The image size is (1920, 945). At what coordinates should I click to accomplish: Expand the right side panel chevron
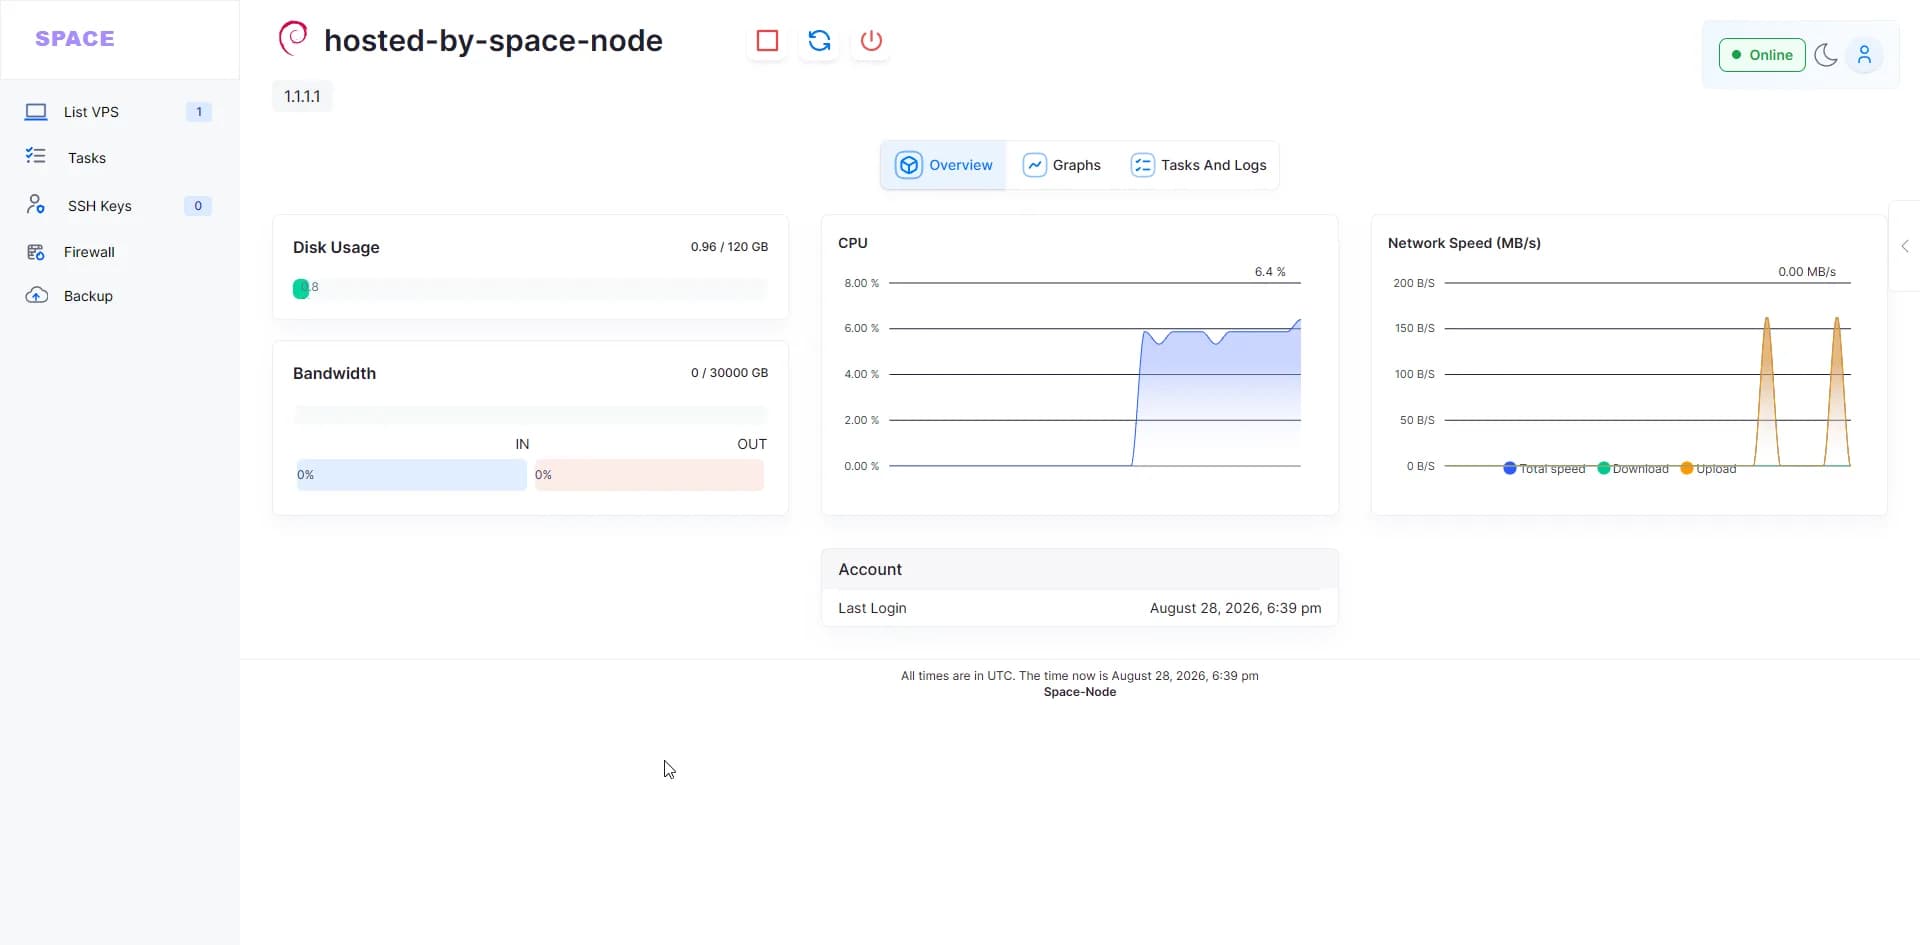click(x=1904, y=246)
